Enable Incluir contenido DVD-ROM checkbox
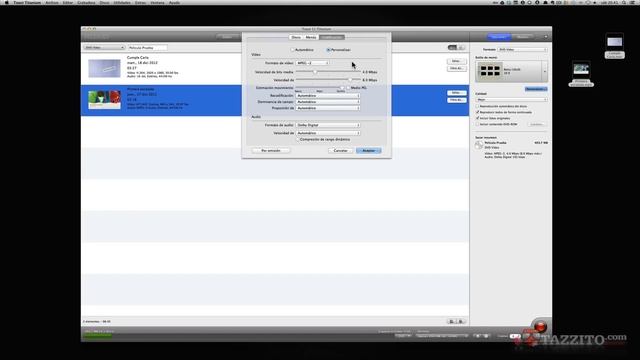This screenshot has height=360, width=640. tap(478, 124)
